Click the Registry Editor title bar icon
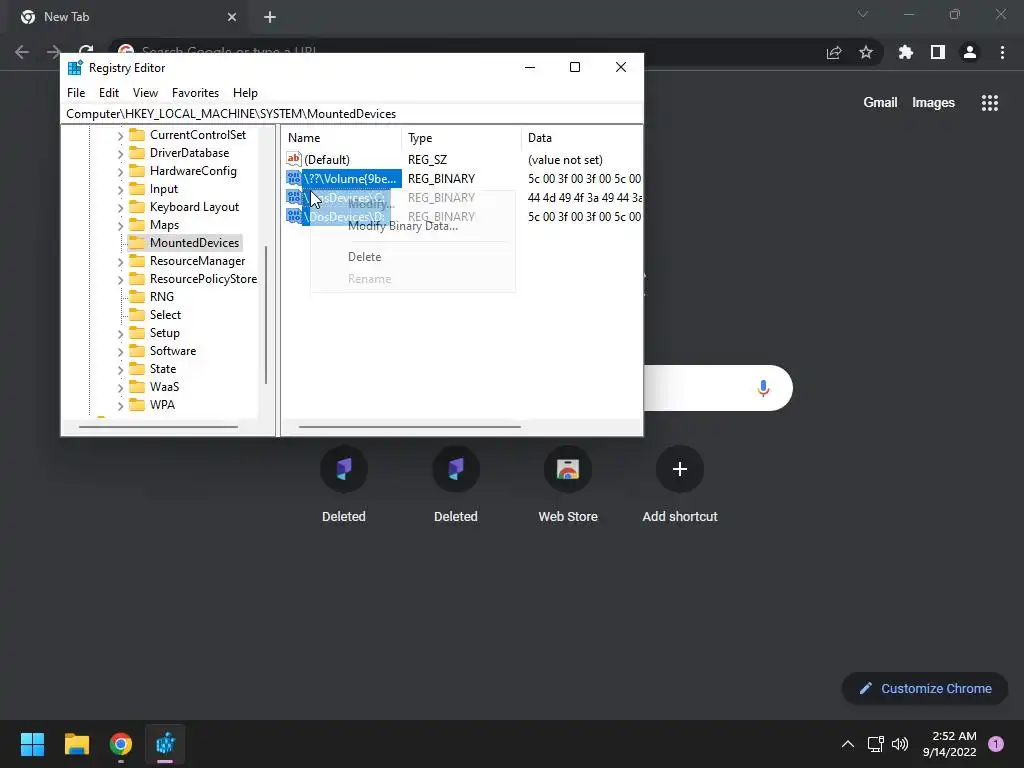Image resolution: width=1024 pixels, height=768 pixels. tap(75, 68)
